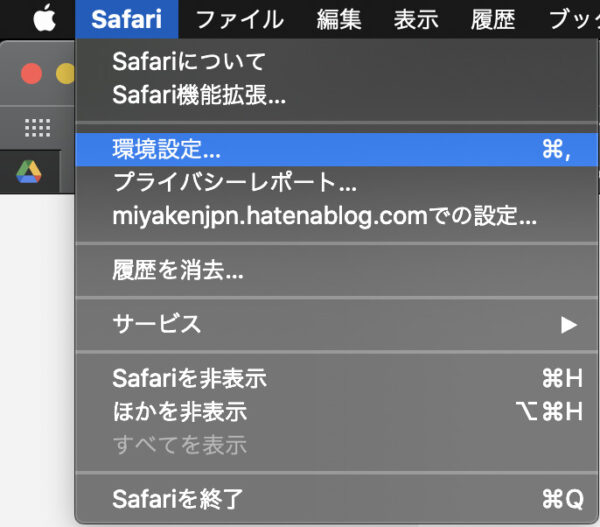Image resolution: width=600 pixels, height=527 pixels.
Task: Open miyakenjpn.hatenablog.comでの設定...
Action: 325,216
